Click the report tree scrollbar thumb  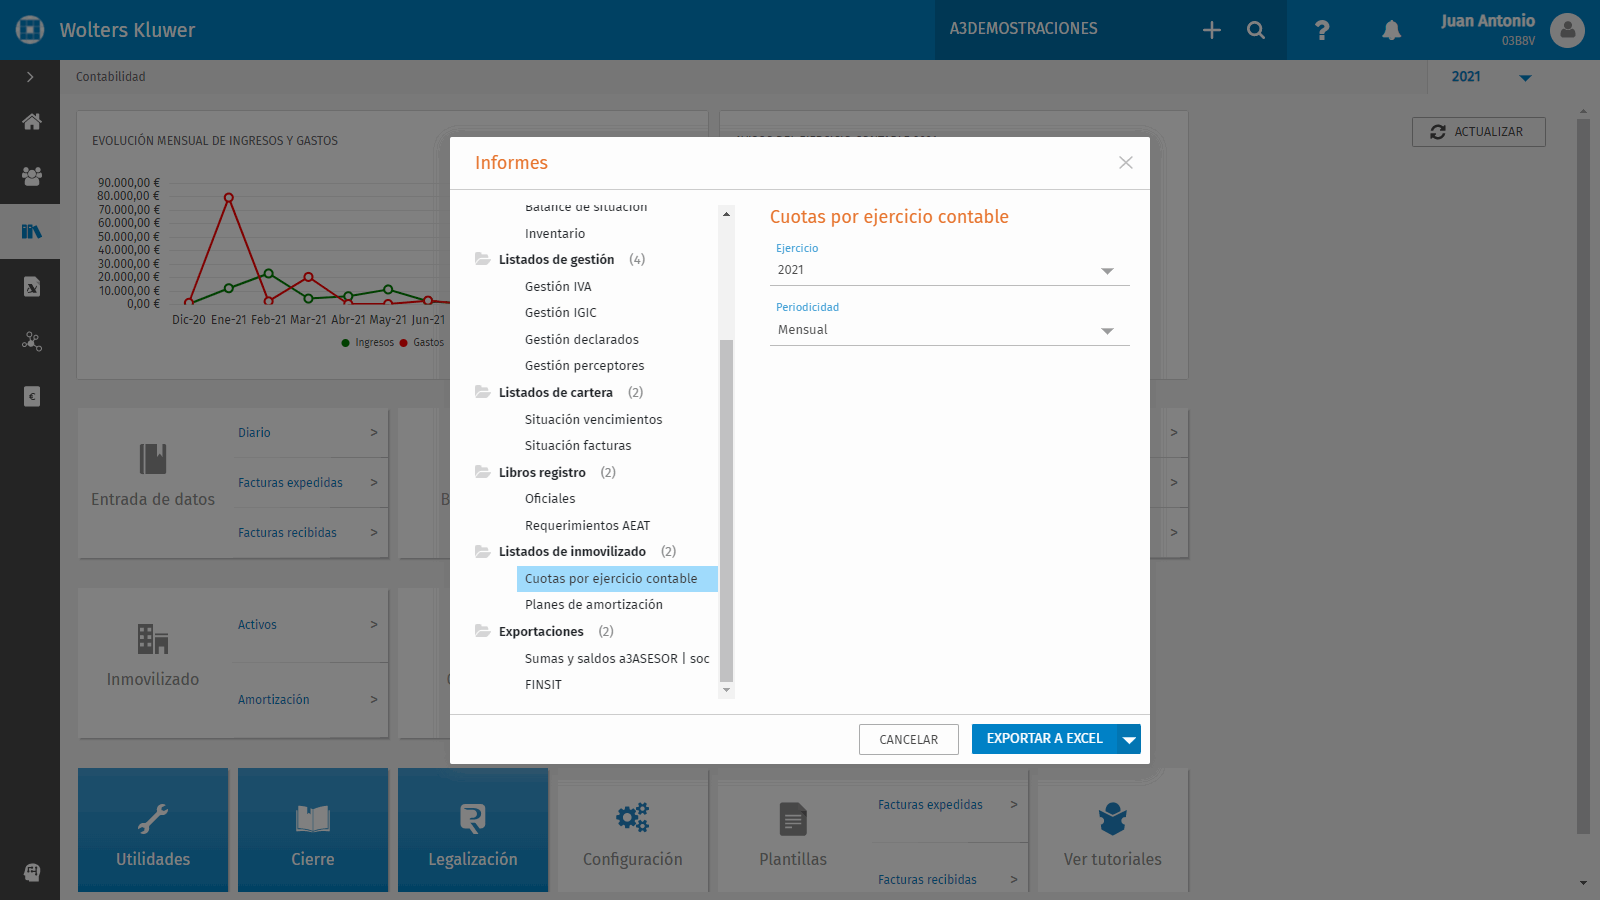726,510
